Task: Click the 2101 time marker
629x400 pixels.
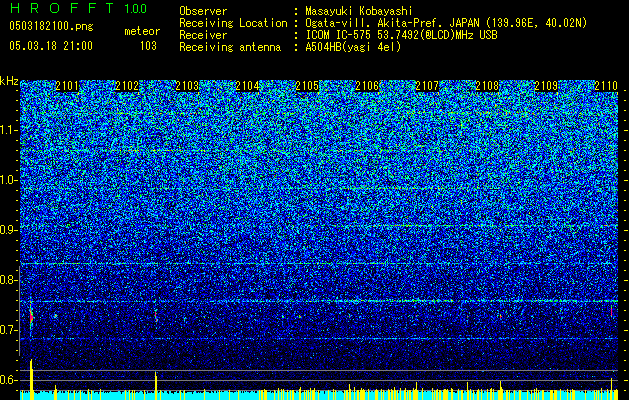Action: pos(67,86)
